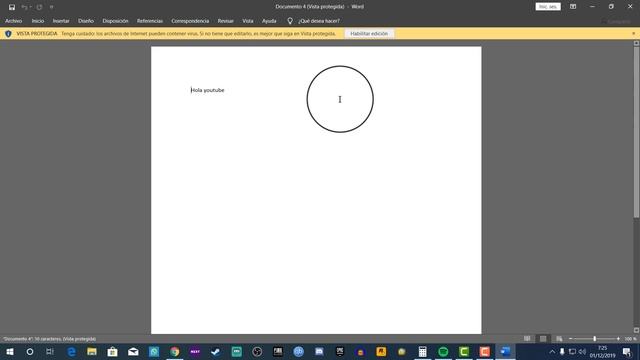Open Epic Games Launcher from the taskbar
640x360 pixels.
pos(340,351)
